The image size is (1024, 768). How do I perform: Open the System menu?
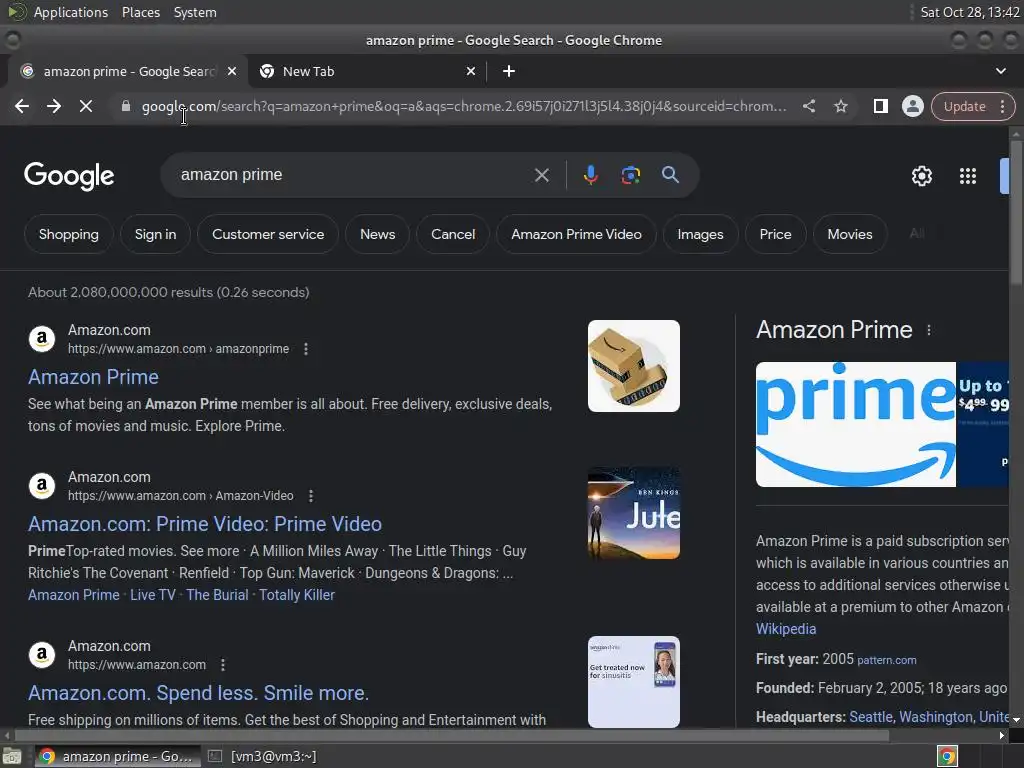(195, 12)
